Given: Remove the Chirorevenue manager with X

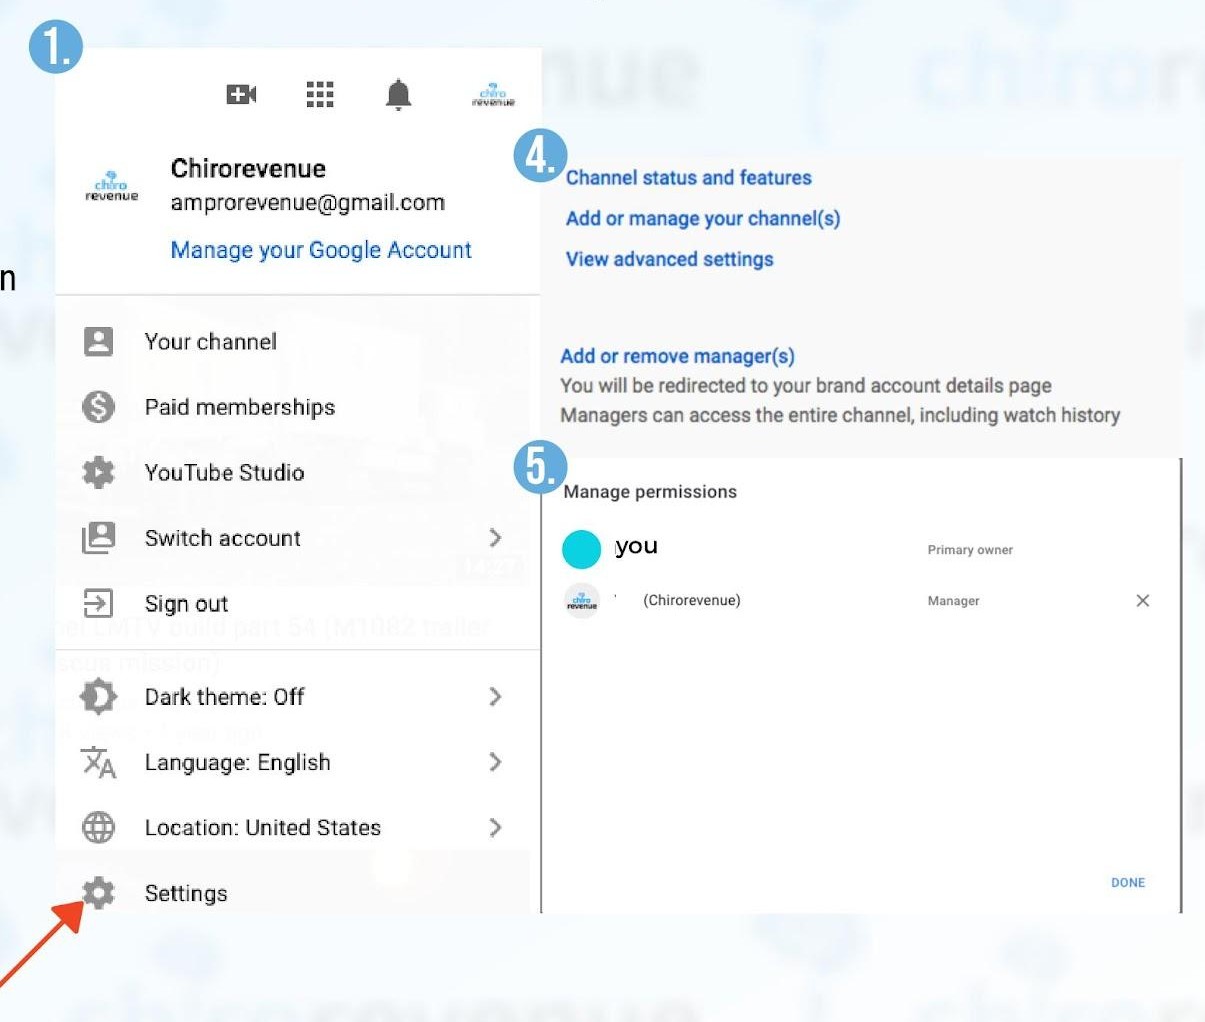Looking at the screenshot, I should (1142, 600).
